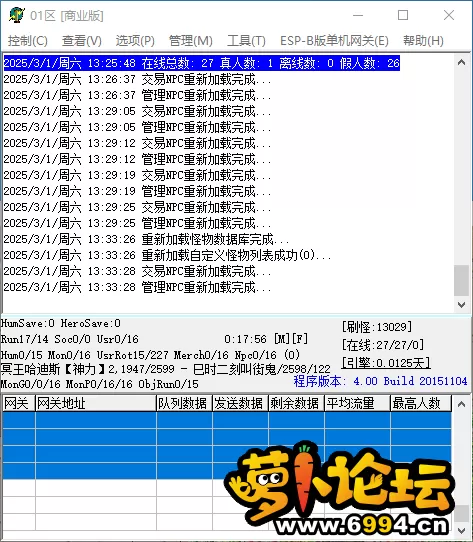Click the [M][F] status indicator
This screenshot has width=473, height=542.
click(x=291, y=339)
